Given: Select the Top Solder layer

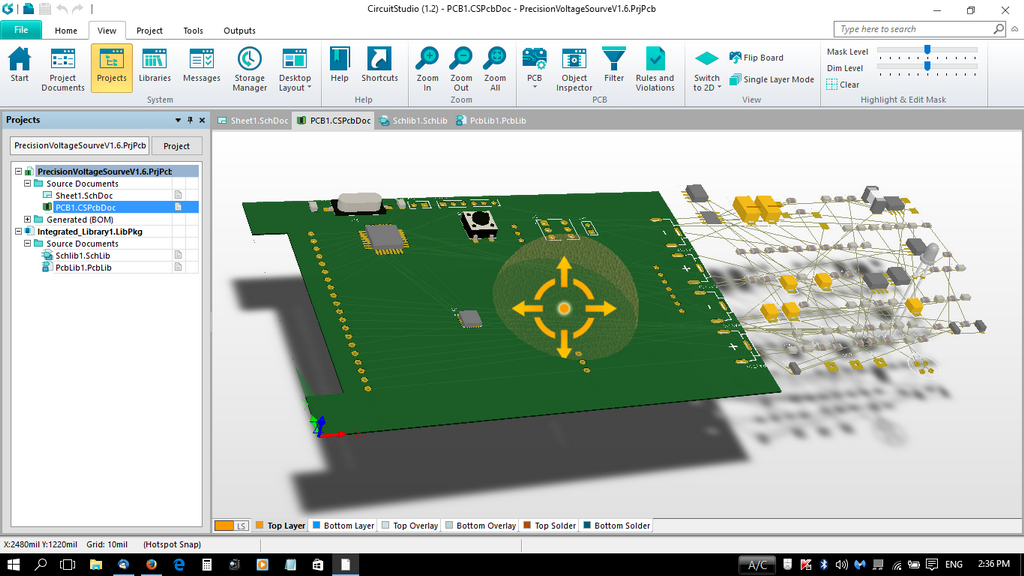Looking at the screenshot, I should [549, 526].
